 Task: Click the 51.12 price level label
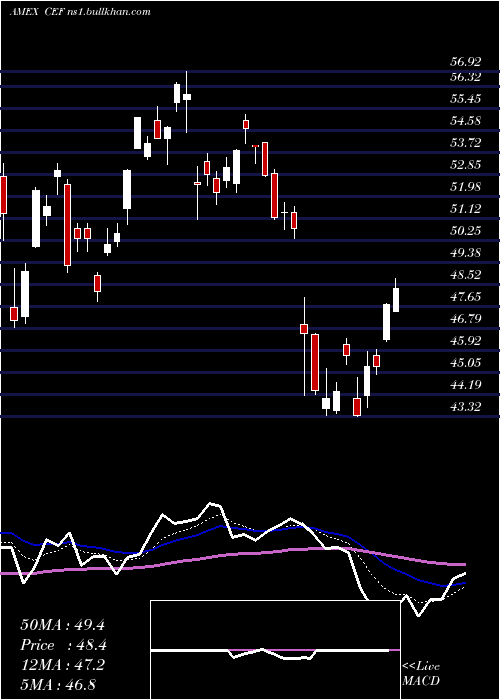click(465, 208)
